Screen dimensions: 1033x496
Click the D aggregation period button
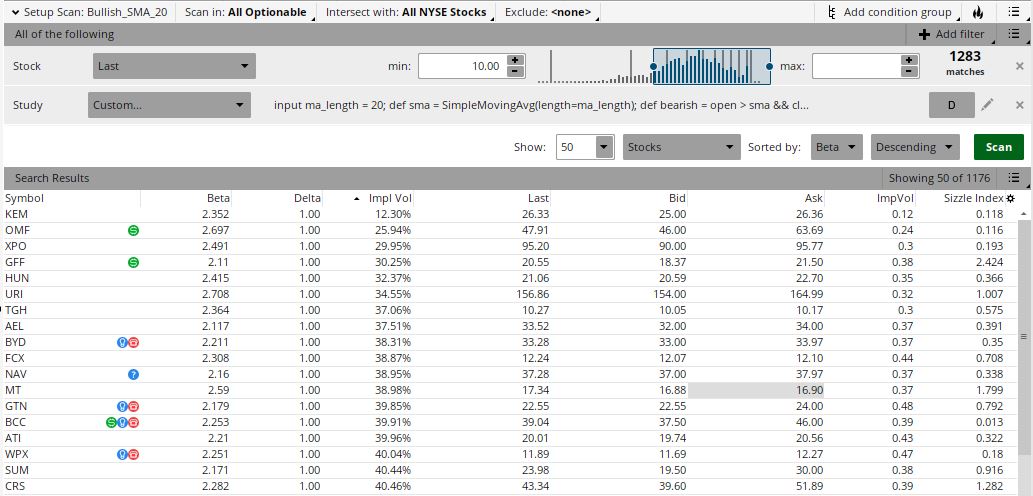click(951, 105)
